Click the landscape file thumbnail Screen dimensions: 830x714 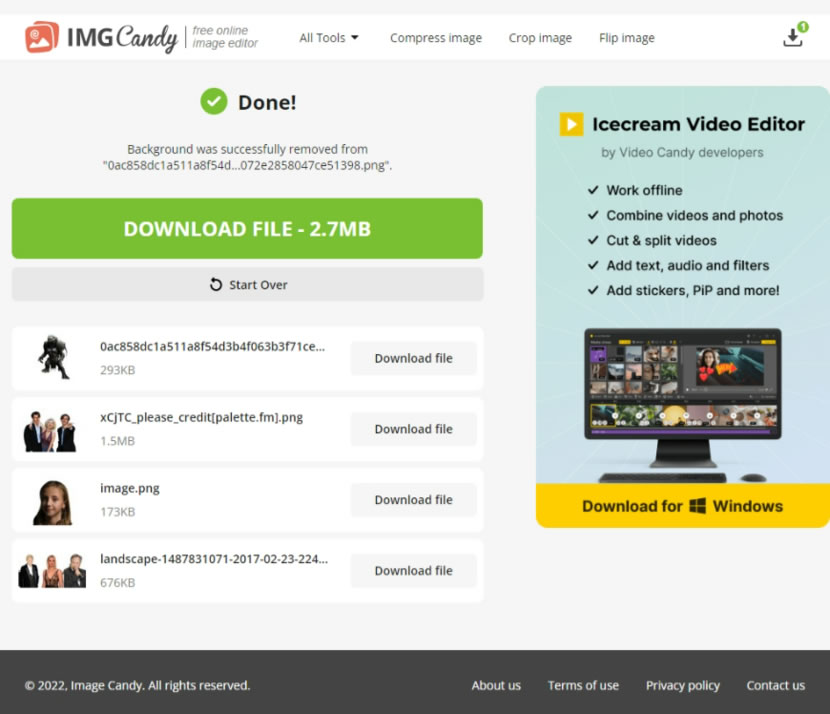(x=52, y=571)
